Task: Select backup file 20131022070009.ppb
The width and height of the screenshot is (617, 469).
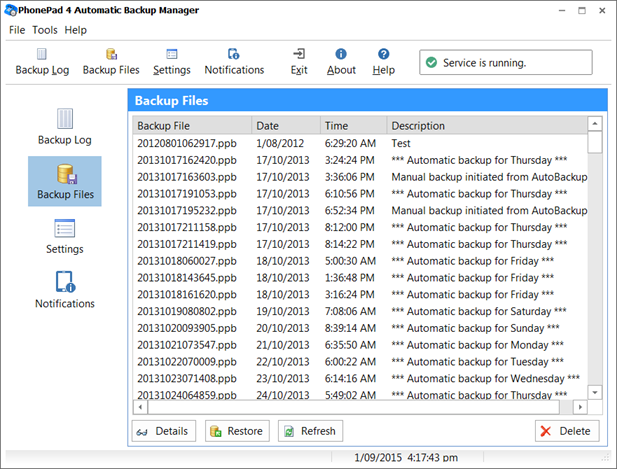Action: 187,362
